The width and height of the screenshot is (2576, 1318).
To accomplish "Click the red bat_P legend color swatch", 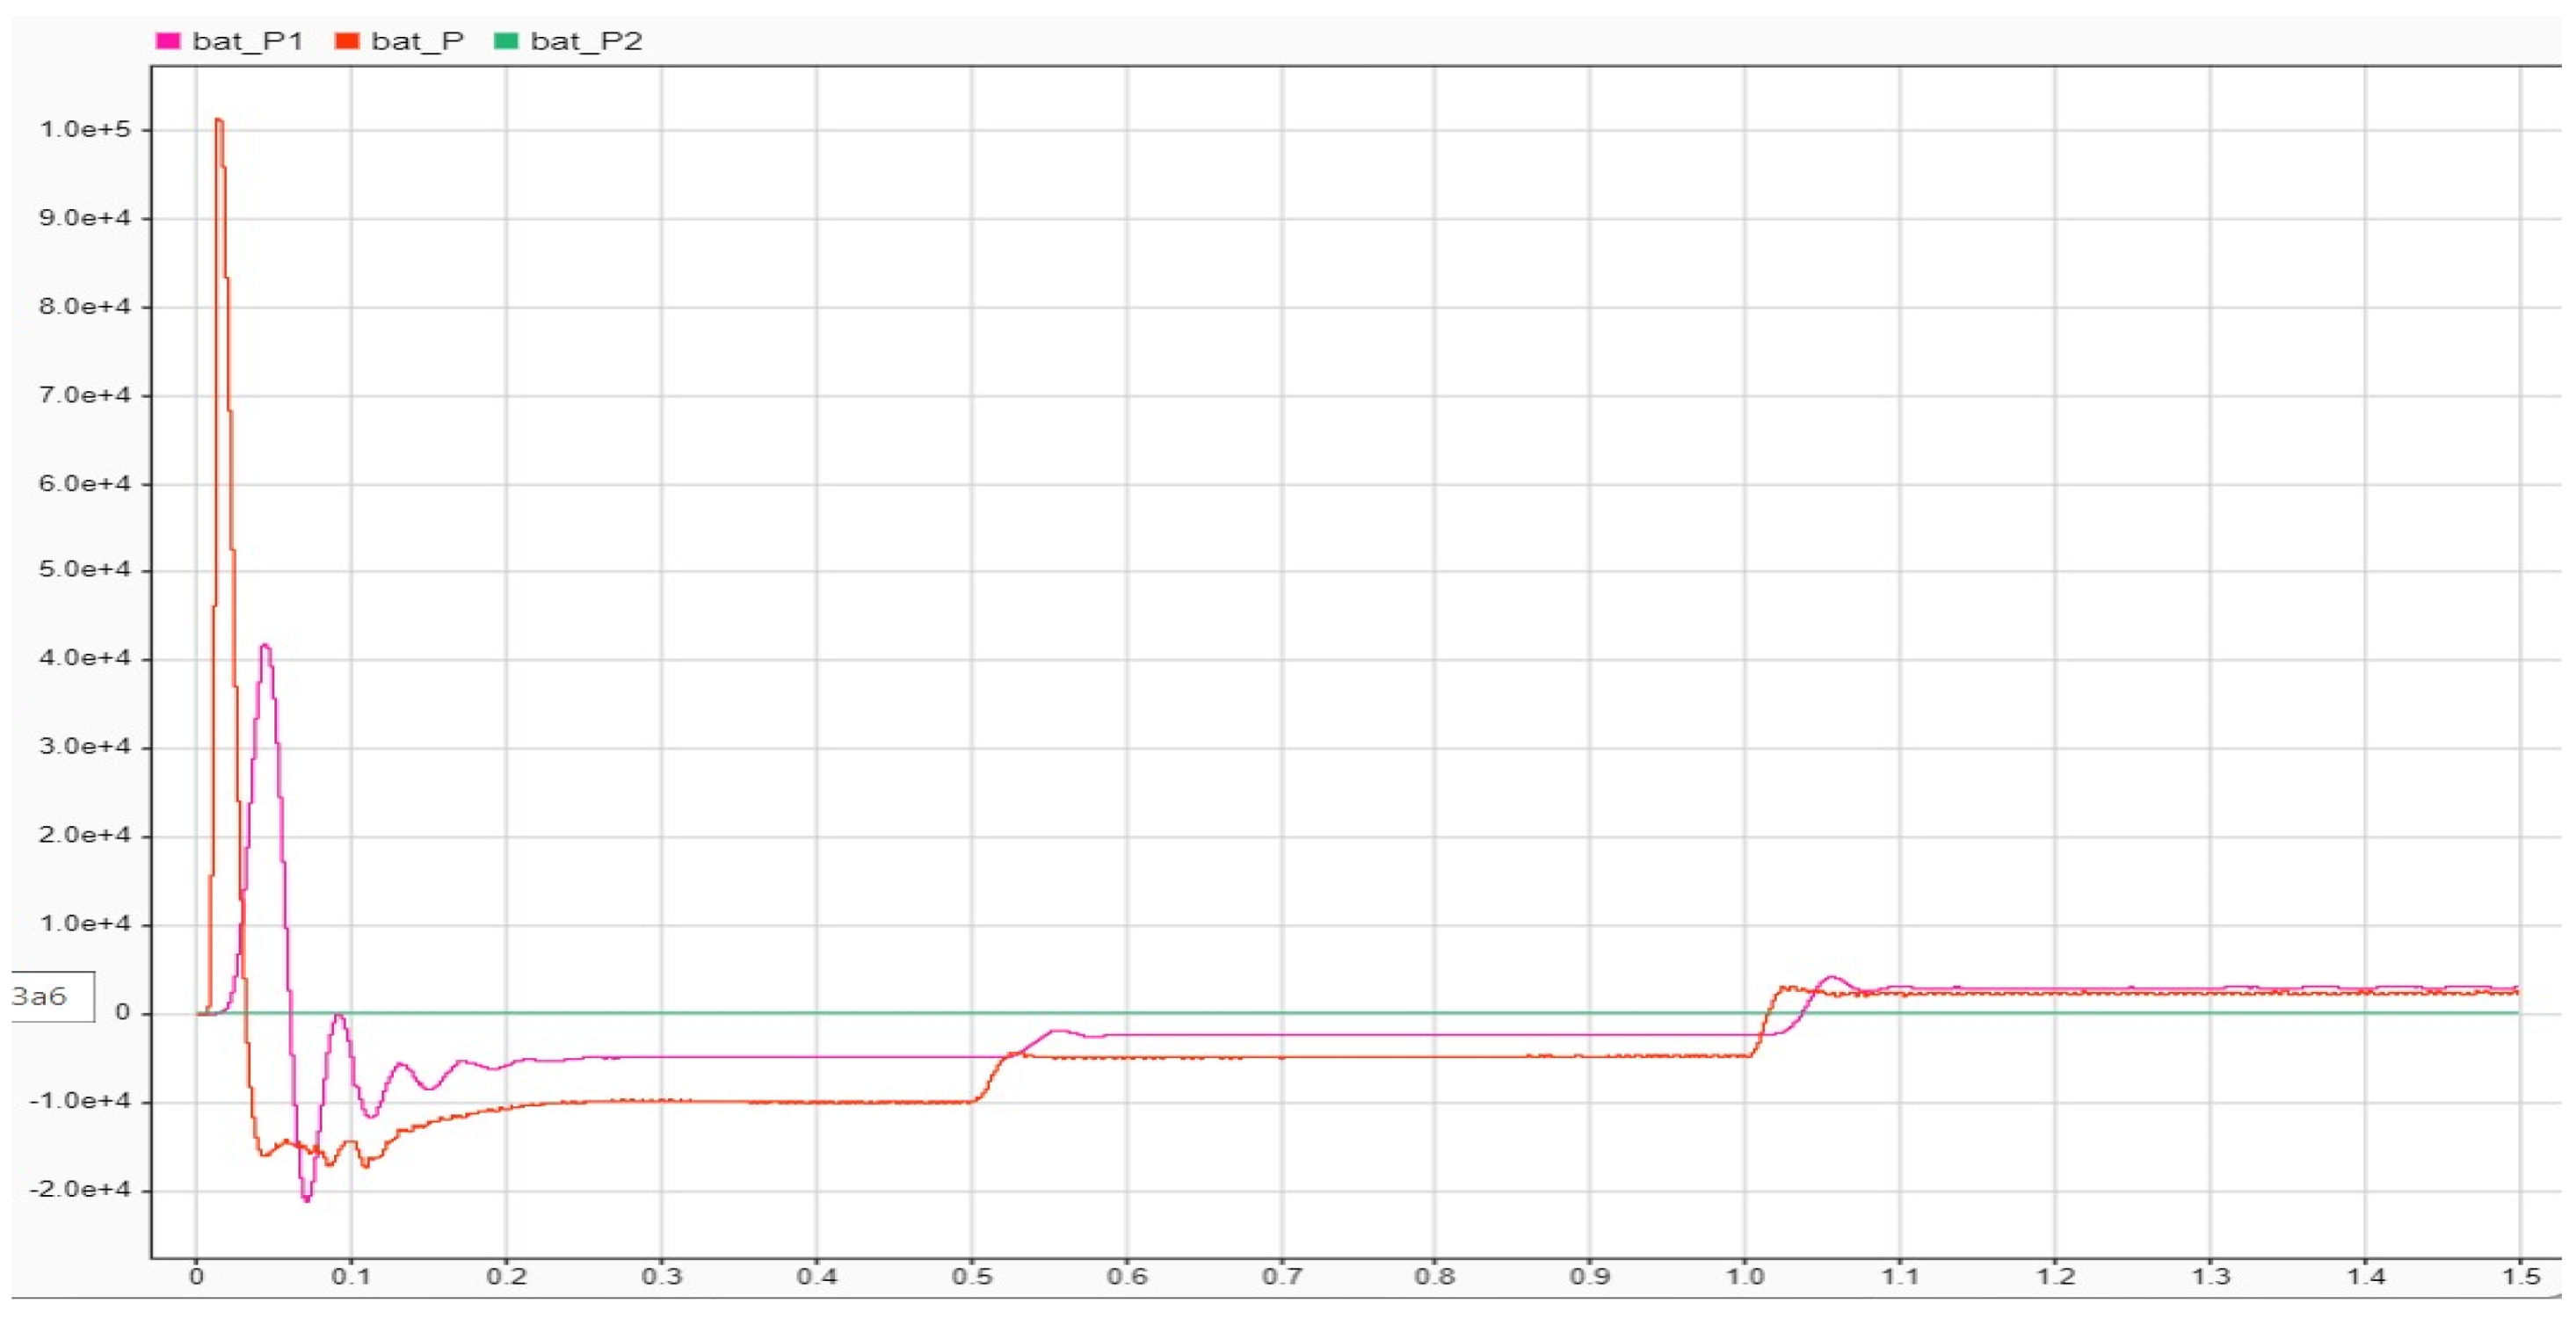I will (x=347, y=41).
